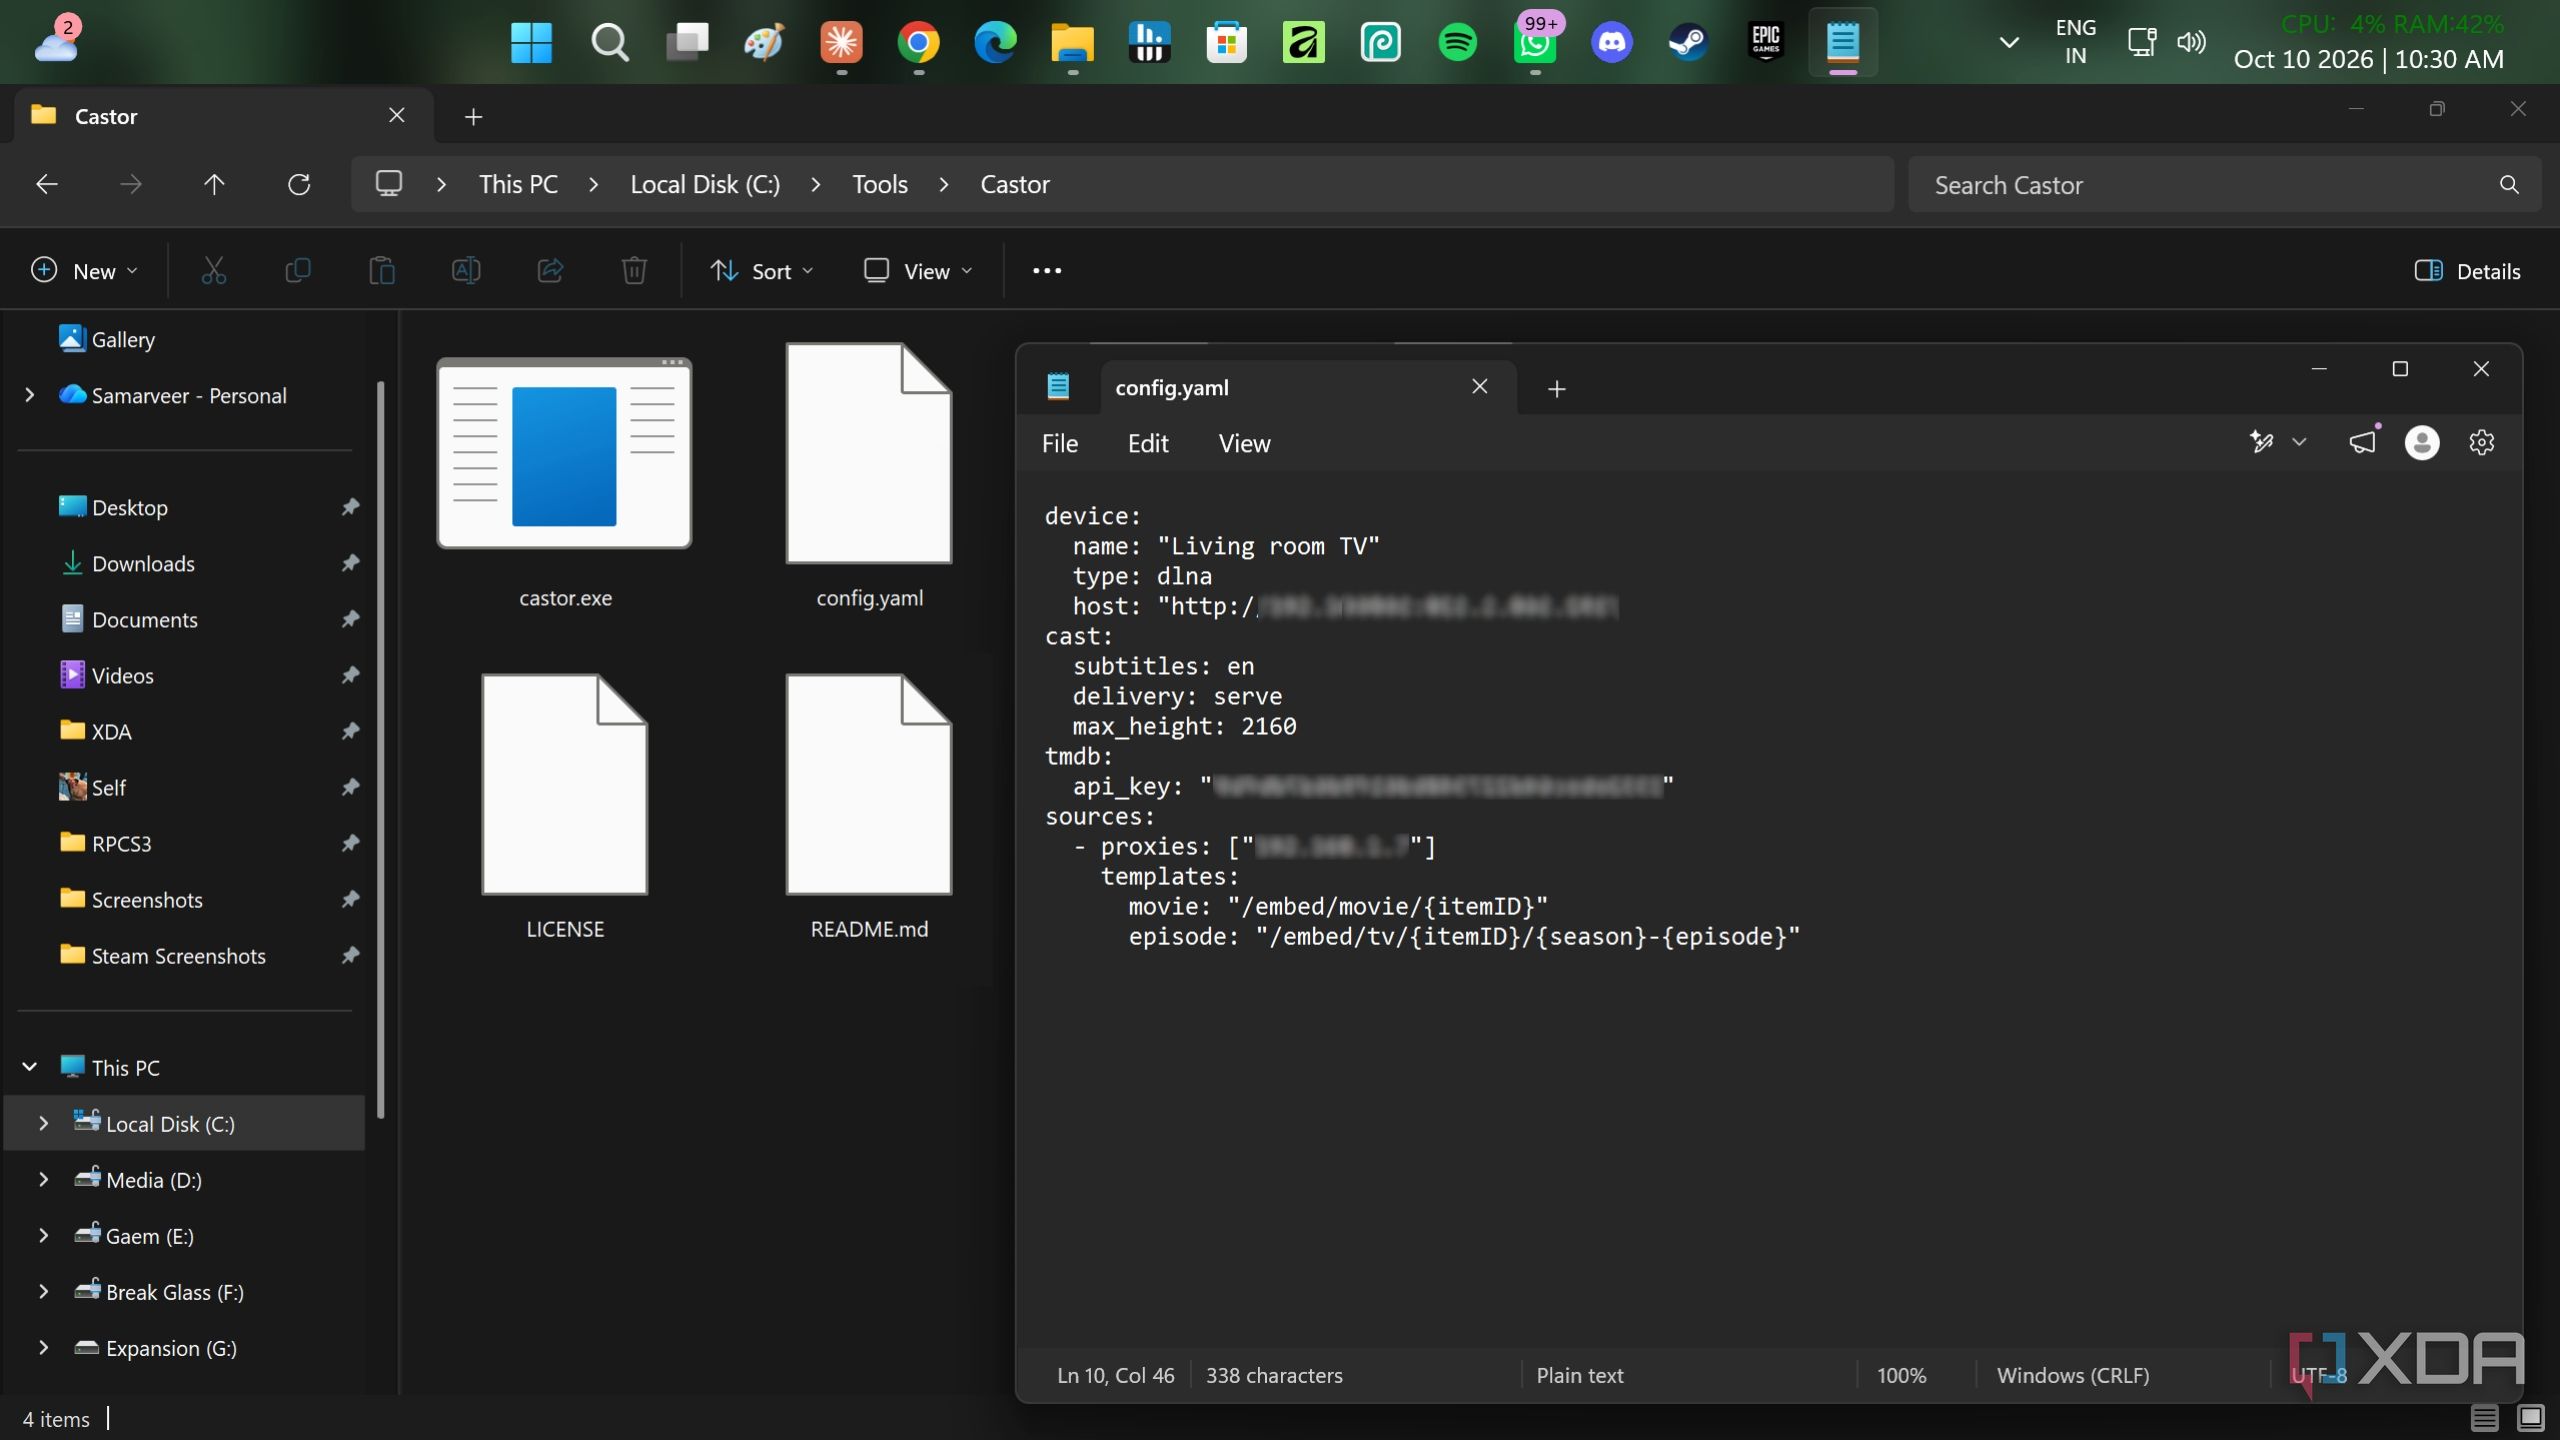Switch to details list view icon
This screenshot has height=1440, width=2560.
pos(2484,1418)
